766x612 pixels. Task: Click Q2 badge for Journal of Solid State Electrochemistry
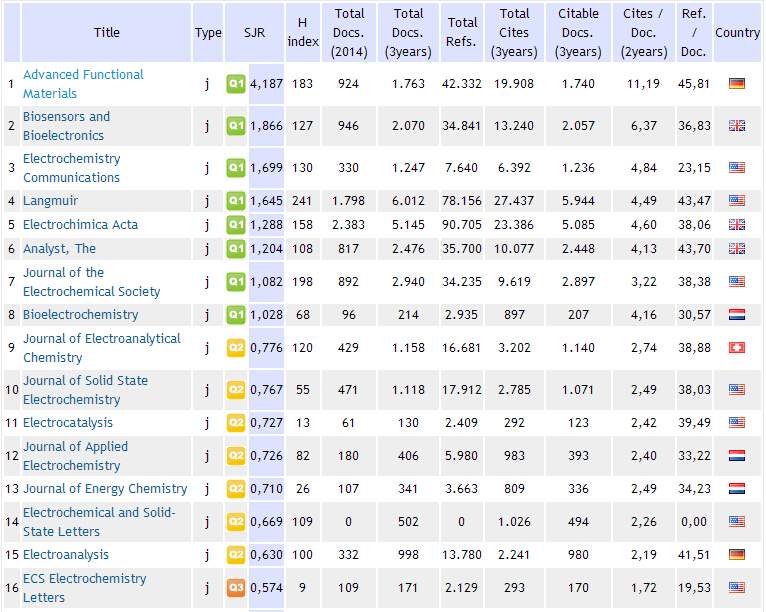[x=236, y=390]
